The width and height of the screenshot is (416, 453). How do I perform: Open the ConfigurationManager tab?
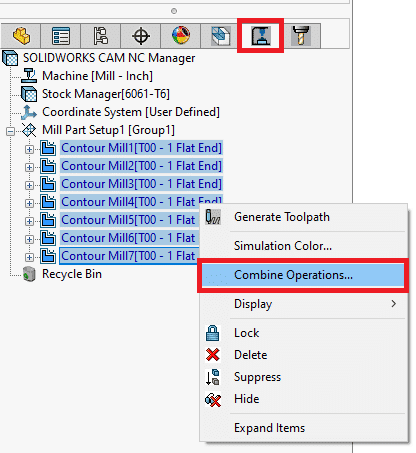[101, 36]
